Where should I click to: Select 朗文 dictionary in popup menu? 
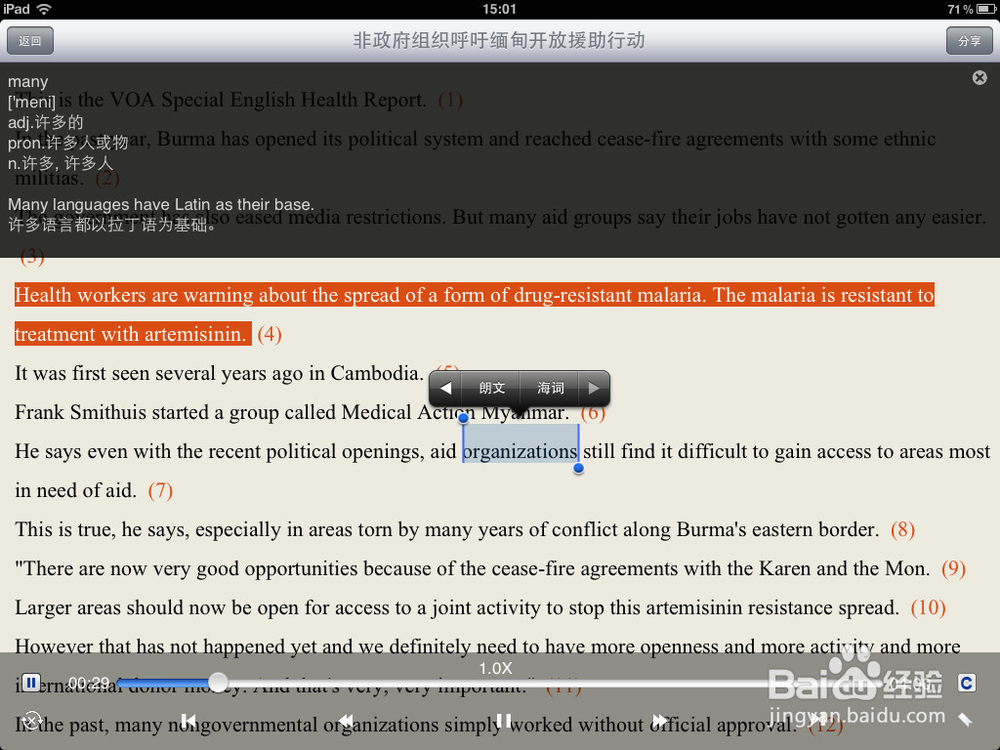pyautogui.click(x=492, y=388)
